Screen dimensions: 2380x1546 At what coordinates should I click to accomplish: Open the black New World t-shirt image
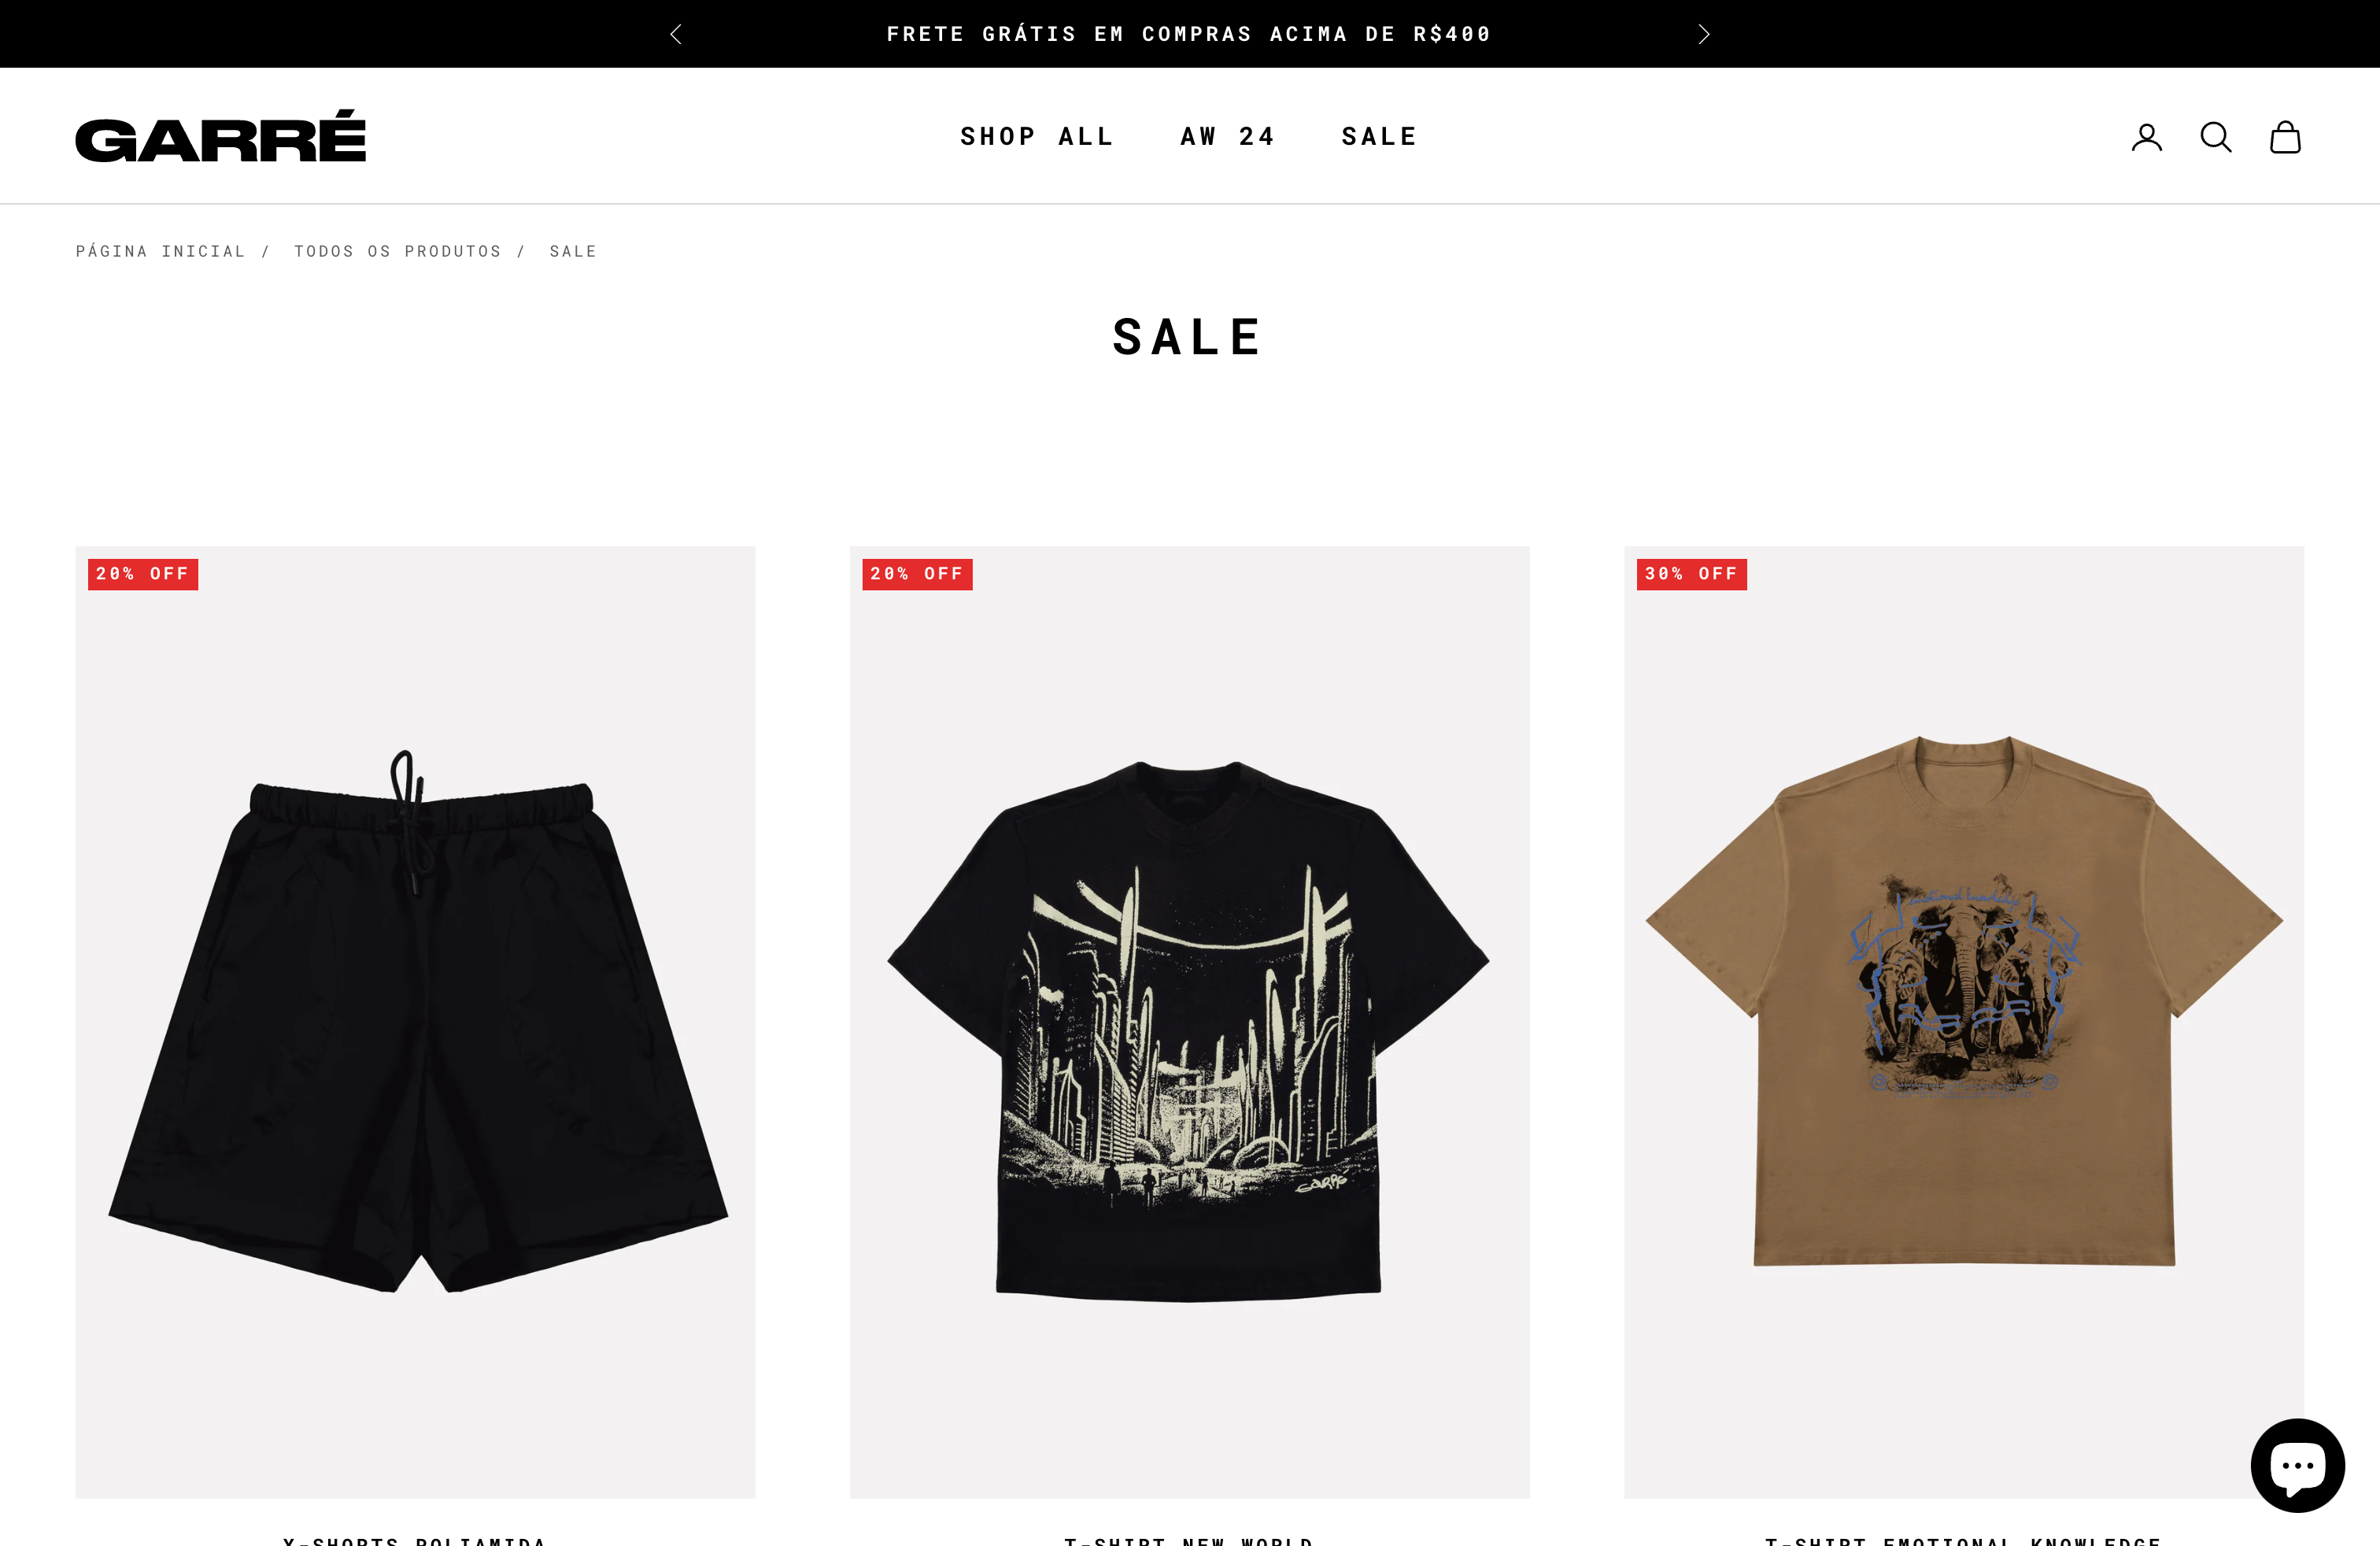[x=1189, y=1022]
